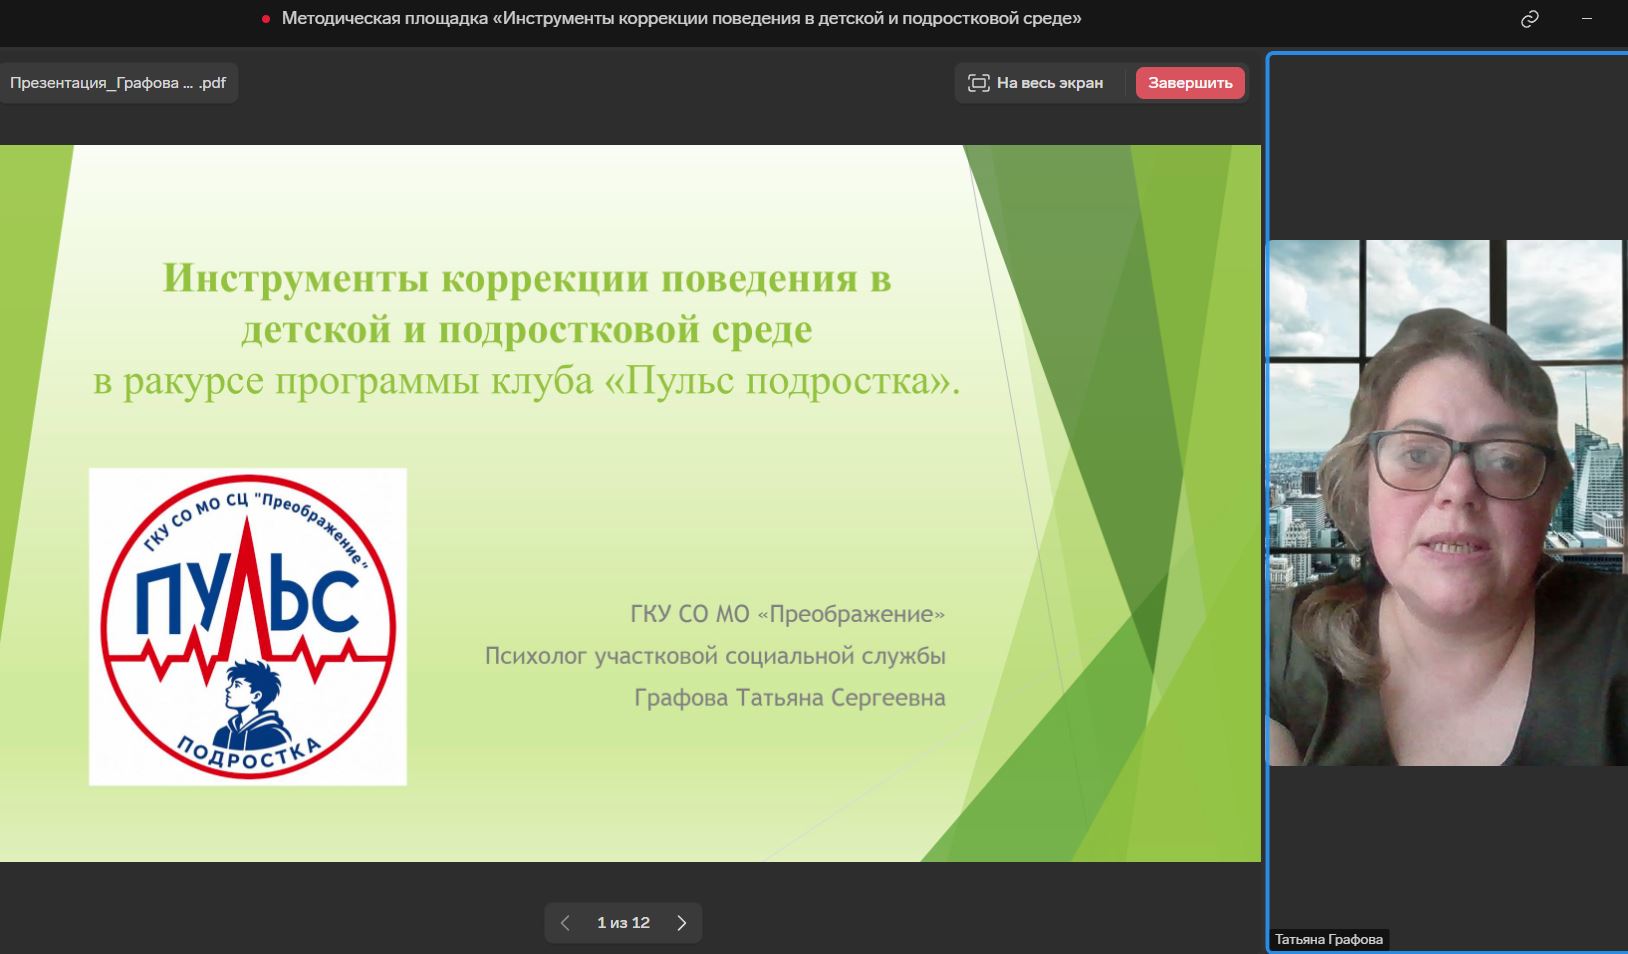Click 'Психолог участковой социальной службы' line

tap(715, 656)
